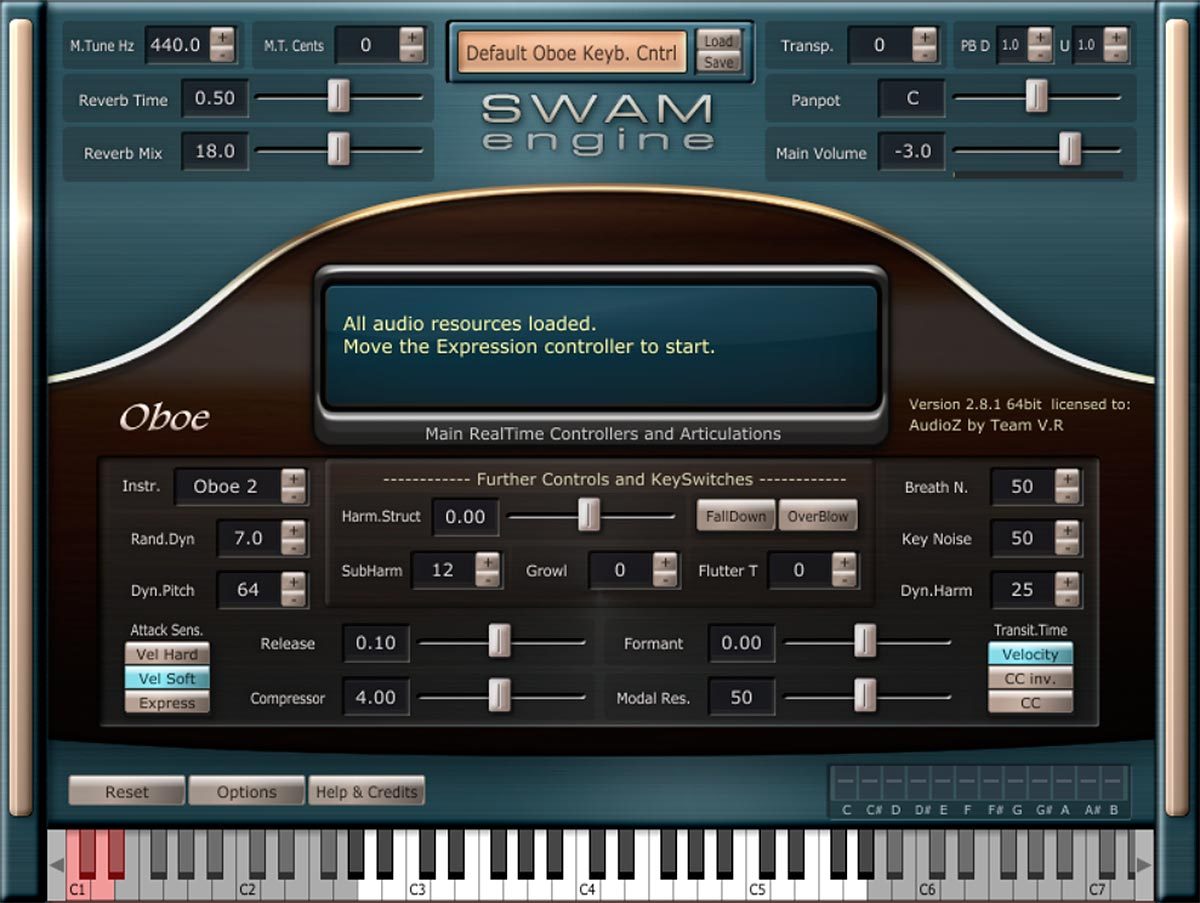Viewport: 1200px width, 903px height.
Task: Click the preset name display Default Oboe Keyb. Cntrl
Action: pos(573,52)
